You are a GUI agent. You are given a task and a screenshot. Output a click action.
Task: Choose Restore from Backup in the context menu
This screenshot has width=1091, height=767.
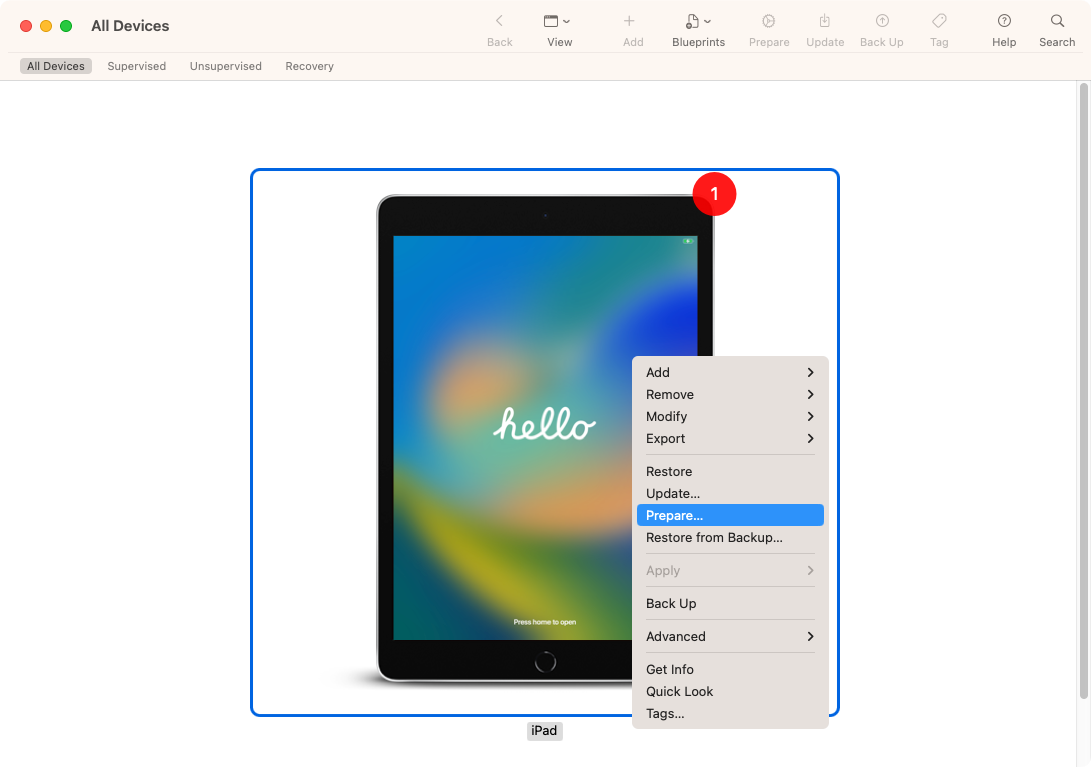point(712,537)
